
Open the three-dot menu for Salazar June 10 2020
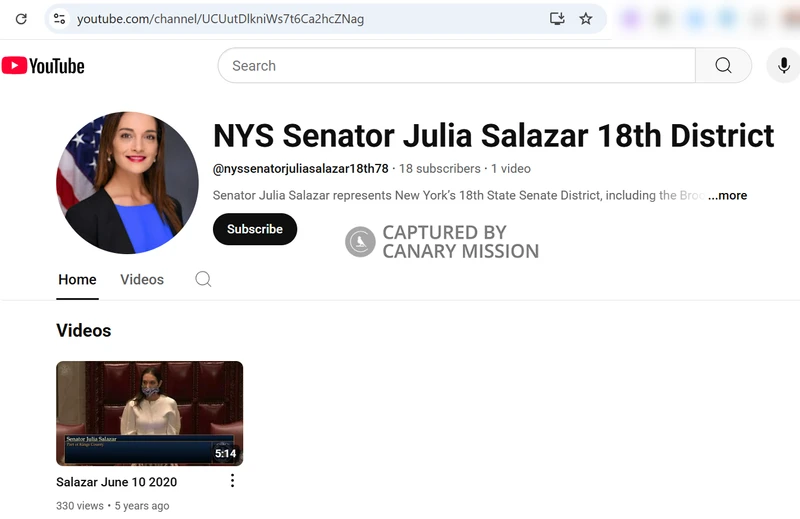[x=232, y=481]
